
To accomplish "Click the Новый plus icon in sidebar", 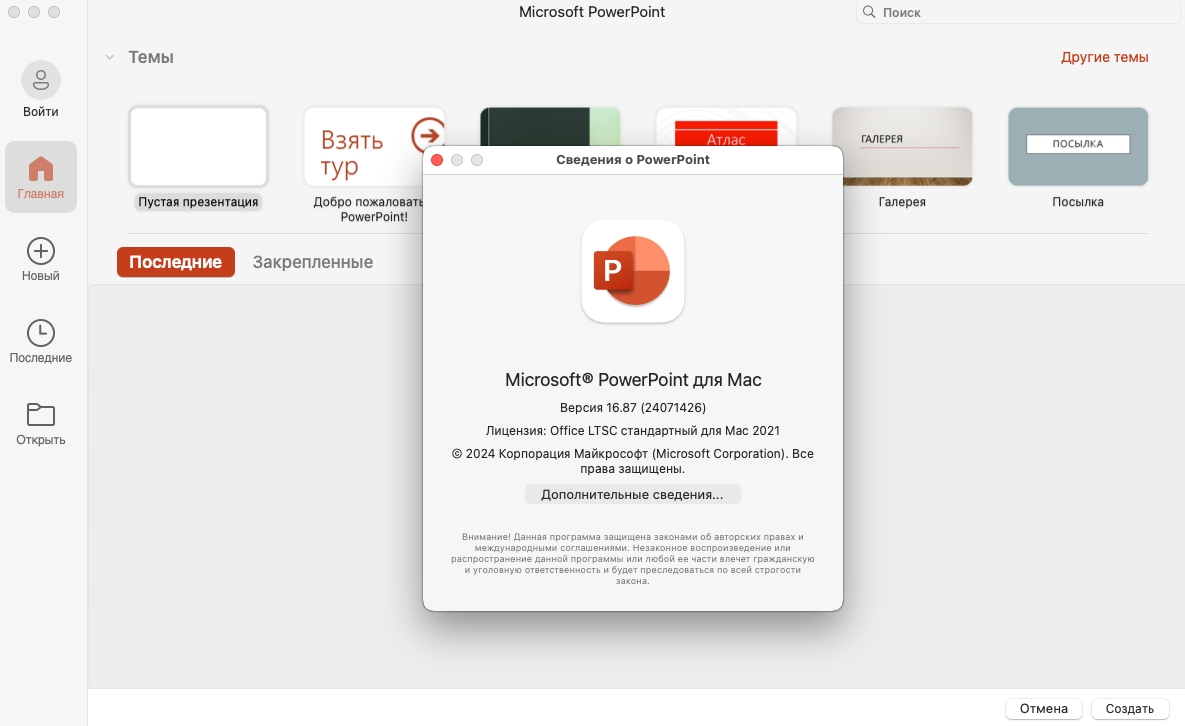I will pos(41,250).
